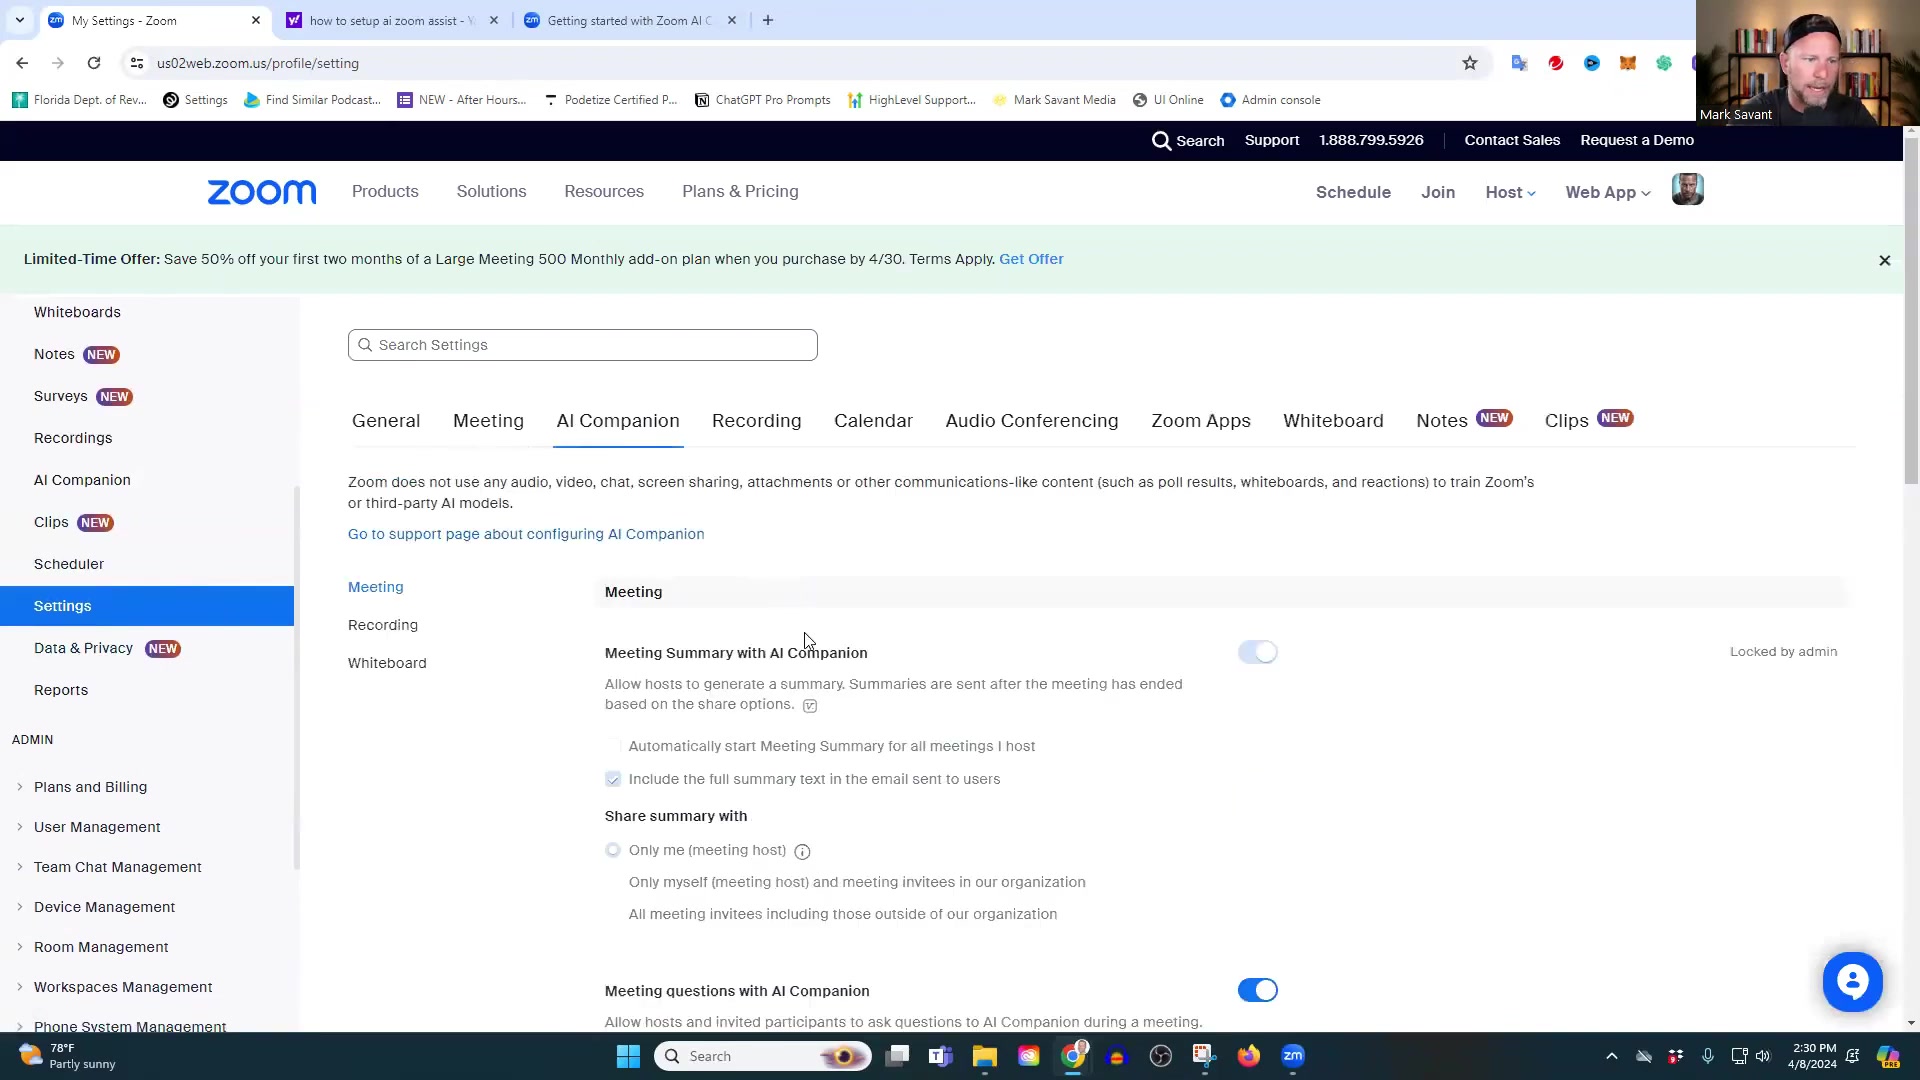Check Automatically start Meeting Summary option
Viewport: 1920px width, 1080px height.
pos(613,747)
